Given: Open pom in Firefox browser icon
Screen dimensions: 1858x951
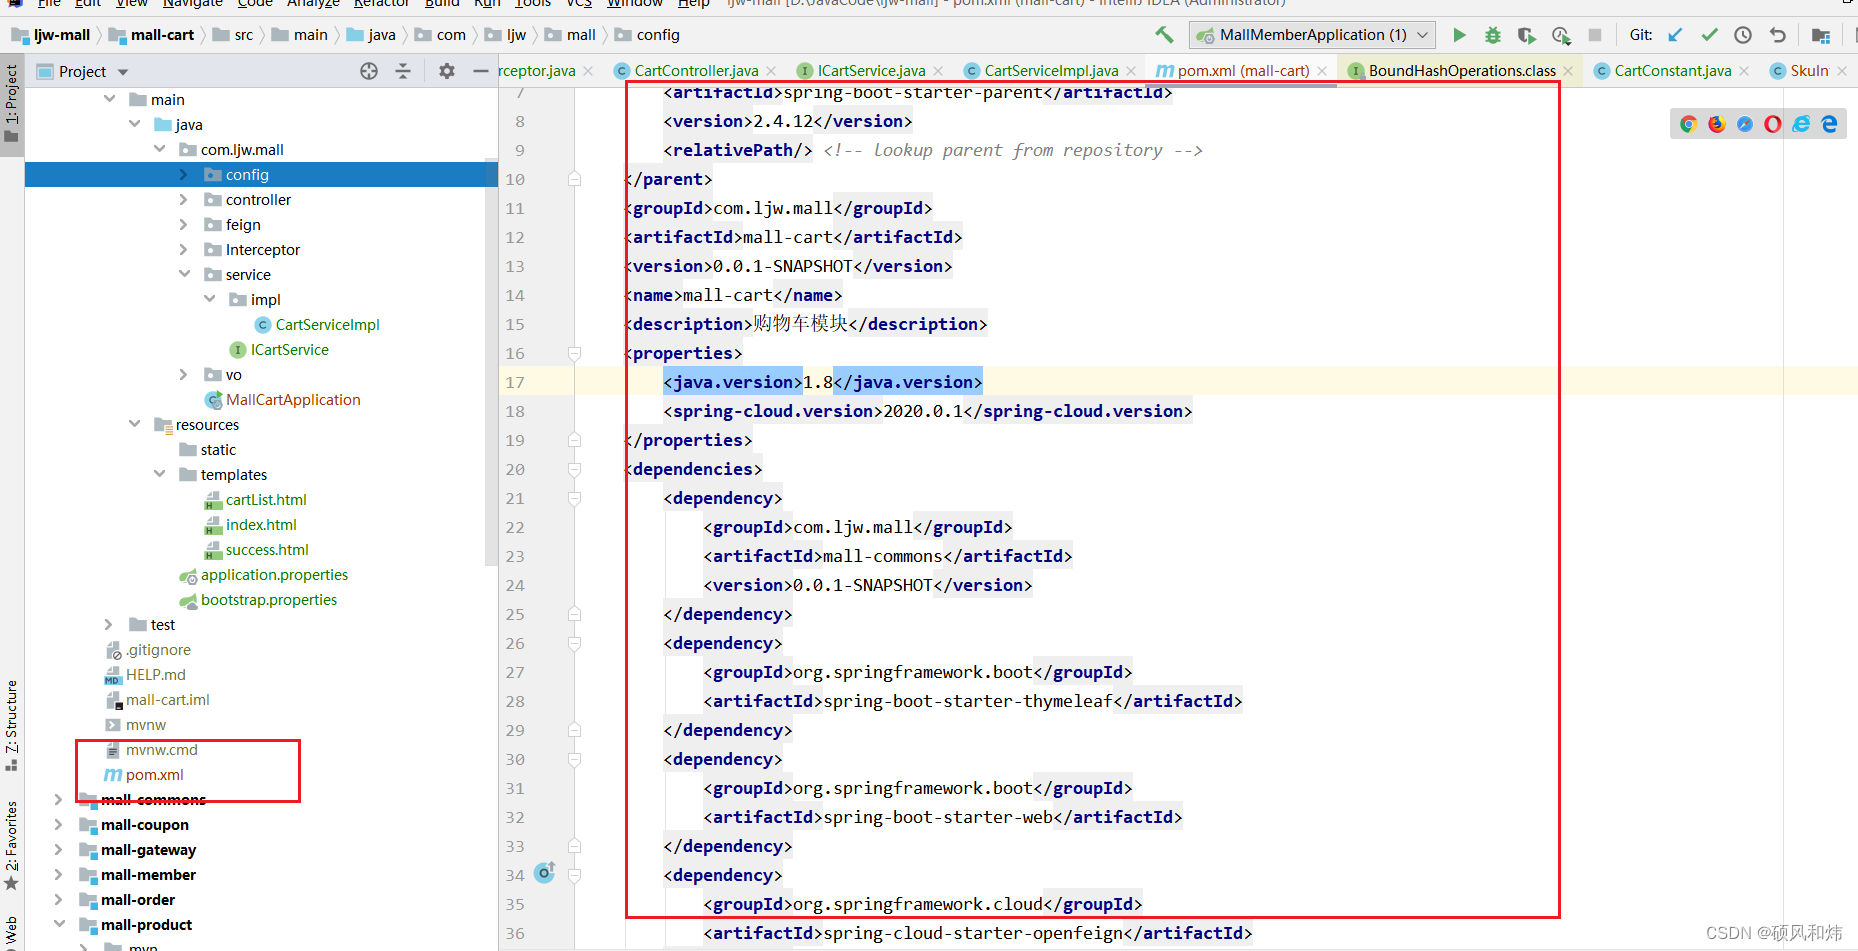Looking at the screenshot, I should (1717, 124).
